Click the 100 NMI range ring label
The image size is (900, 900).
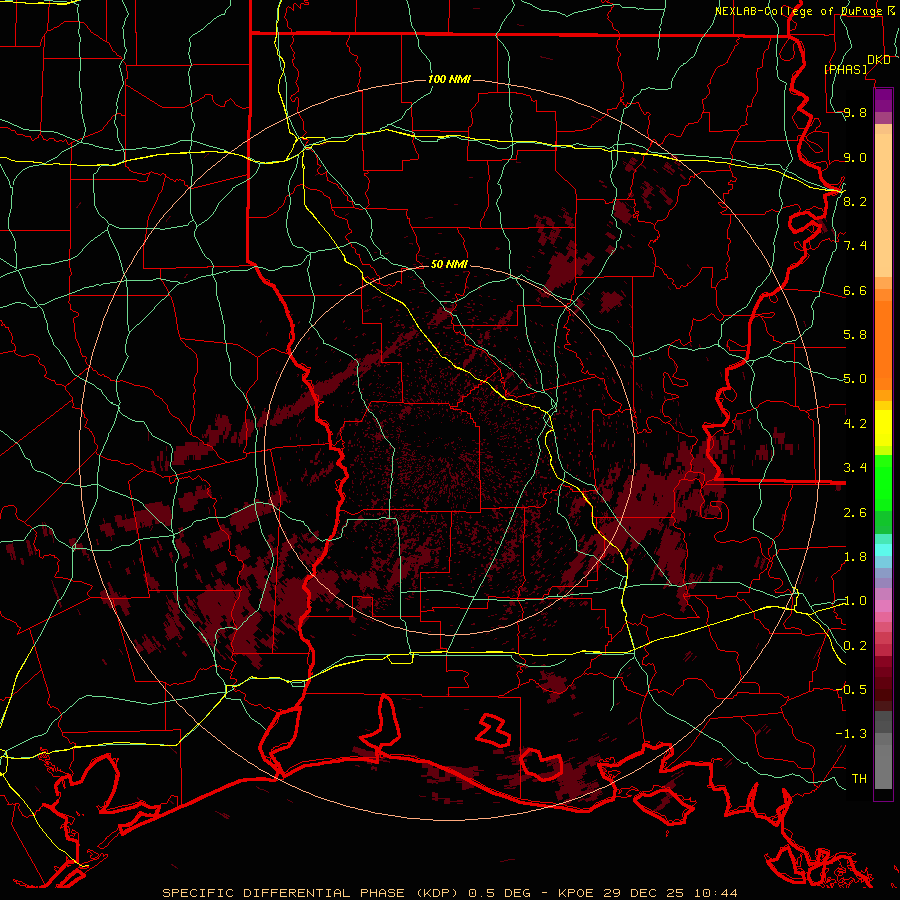449,79
